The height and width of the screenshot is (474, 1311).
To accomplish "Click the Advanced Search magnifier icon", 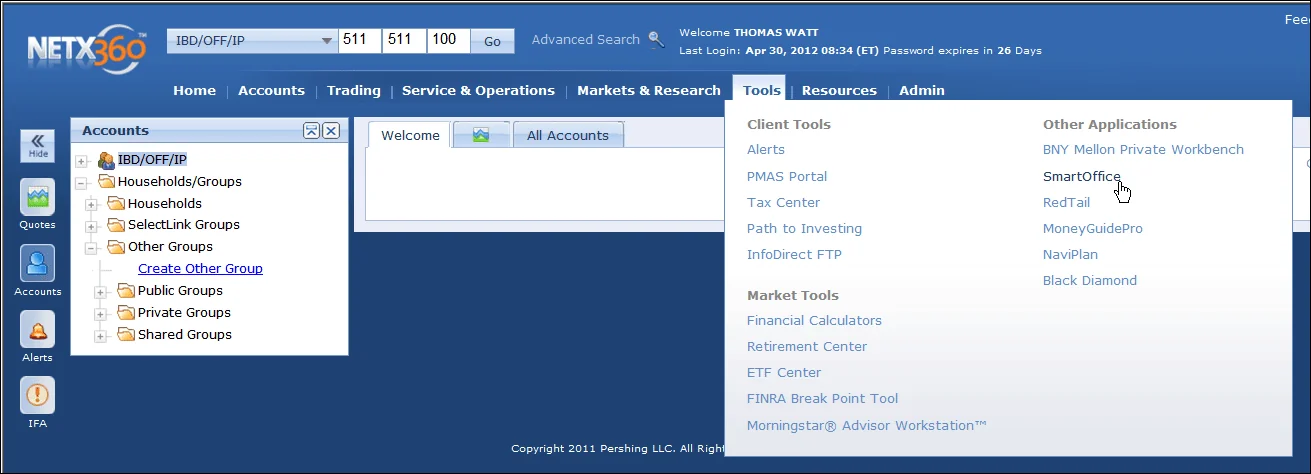I will click(x=656, y=40).
